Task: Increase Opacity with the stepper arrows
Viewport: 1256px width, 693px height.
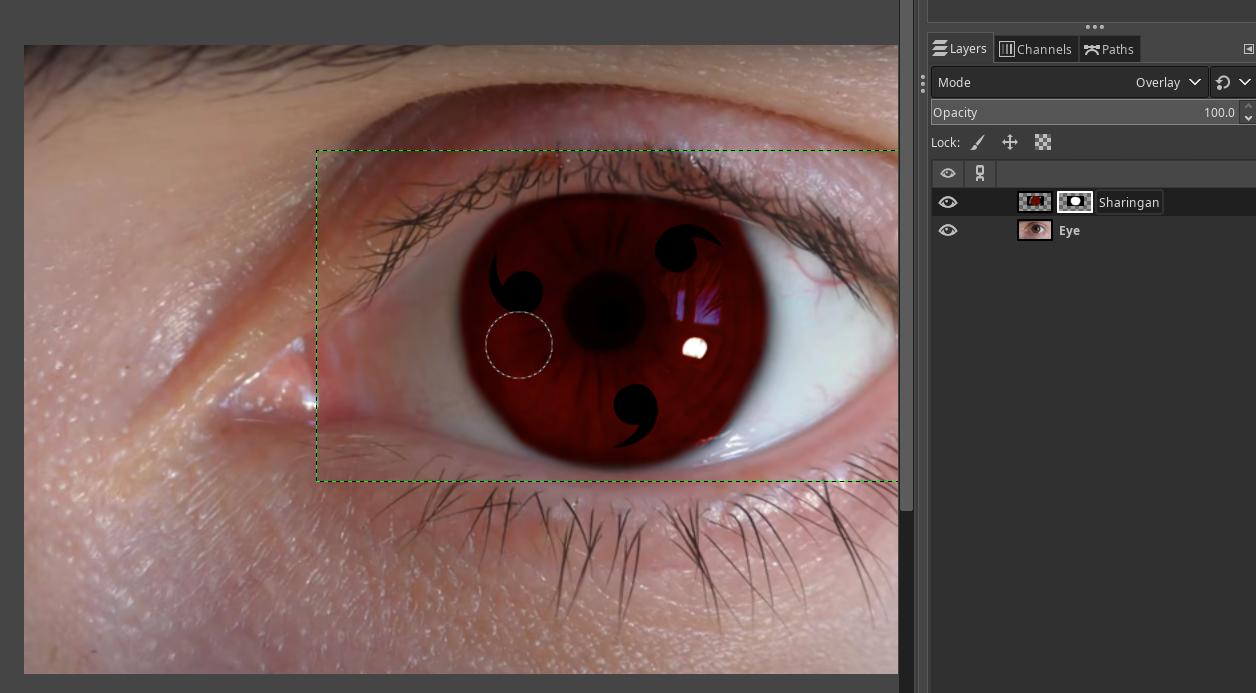Action: (1247, 106)
